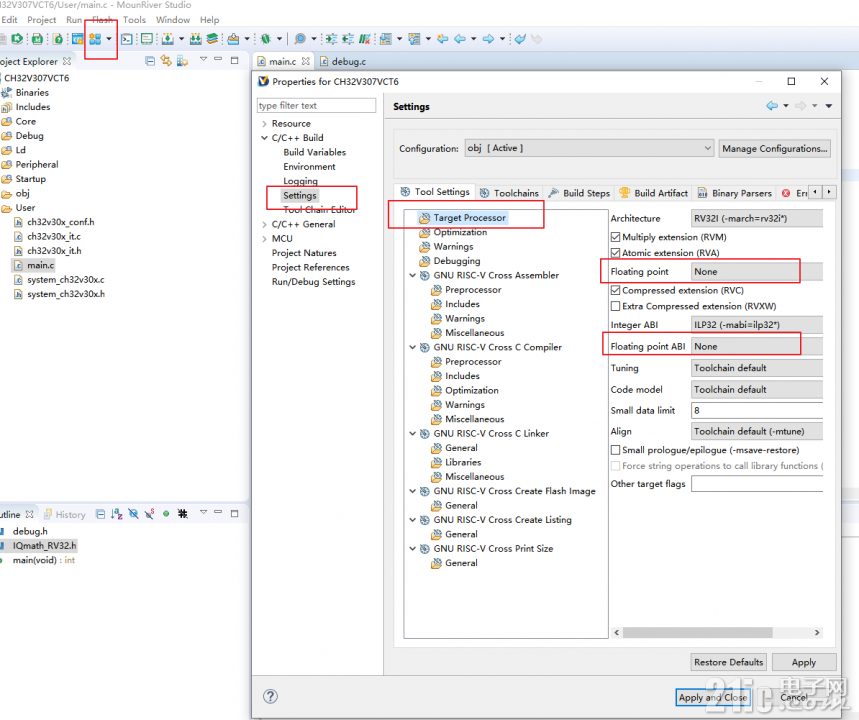Switch to the Build Artifact tab
The width and height of the screenshot is (859, 720).
click(x=654, y=193)
